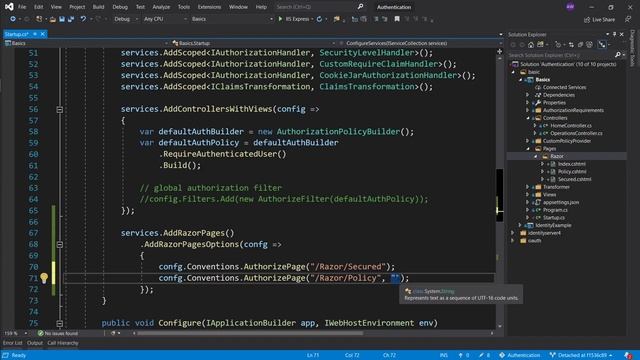Undo the last edit using the toolbar
The height and width of the screenshot is (360, 640).
click(x=83, y=19)
